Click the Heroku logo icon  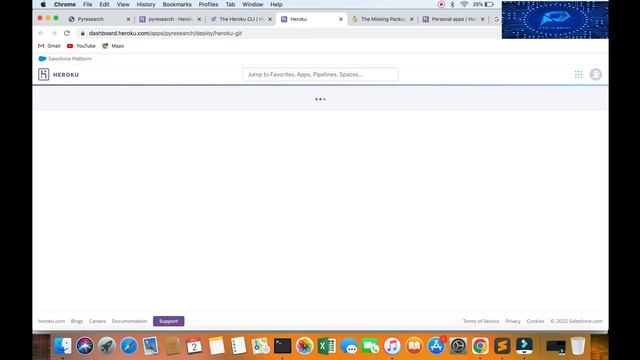pyautogui.click(x=44, y=74)
